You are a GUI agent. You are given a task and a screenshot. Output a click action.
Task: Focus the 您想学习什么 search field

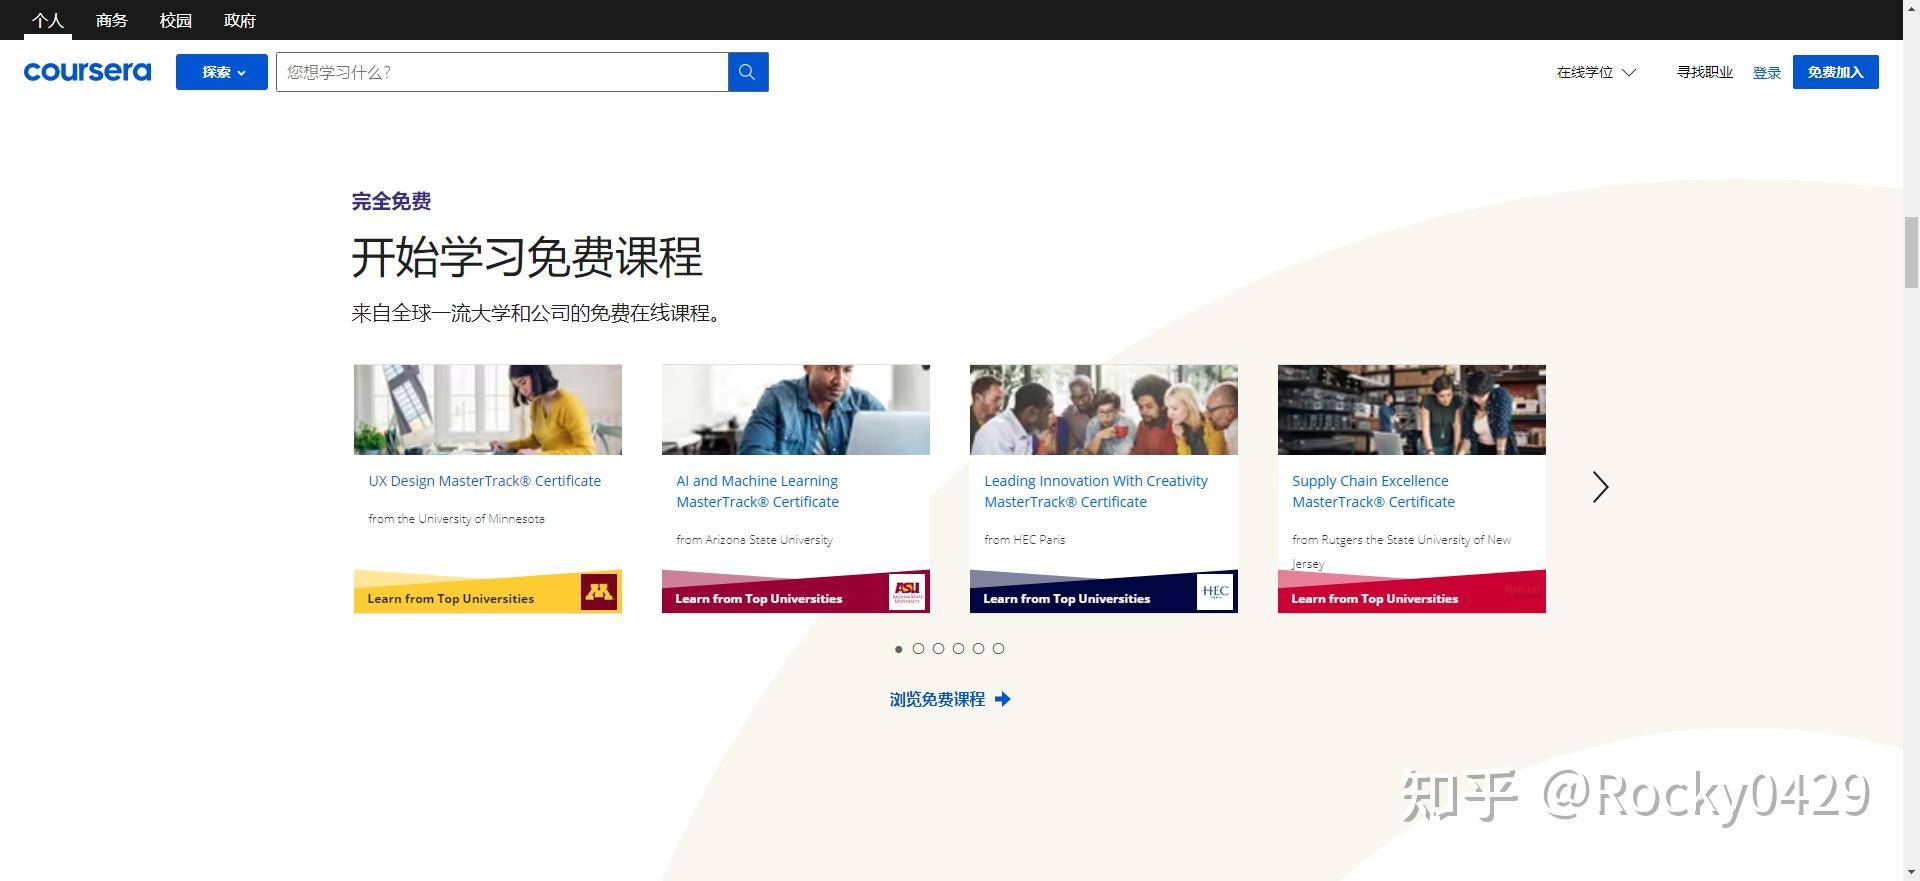502,72
